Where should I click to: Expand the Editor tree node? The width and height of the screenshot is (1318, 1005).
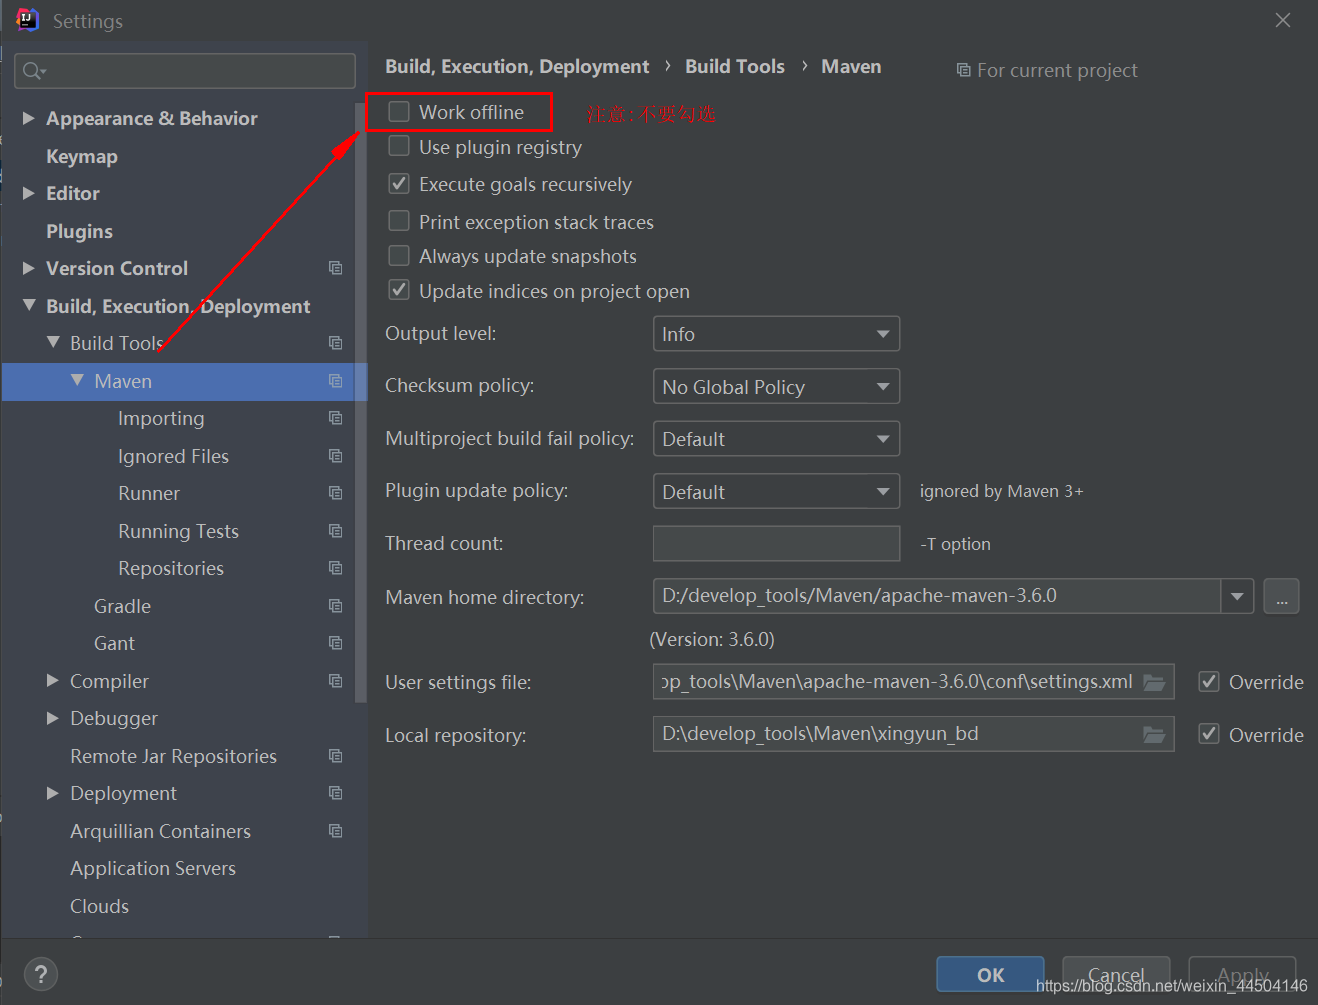pos(29,193)
